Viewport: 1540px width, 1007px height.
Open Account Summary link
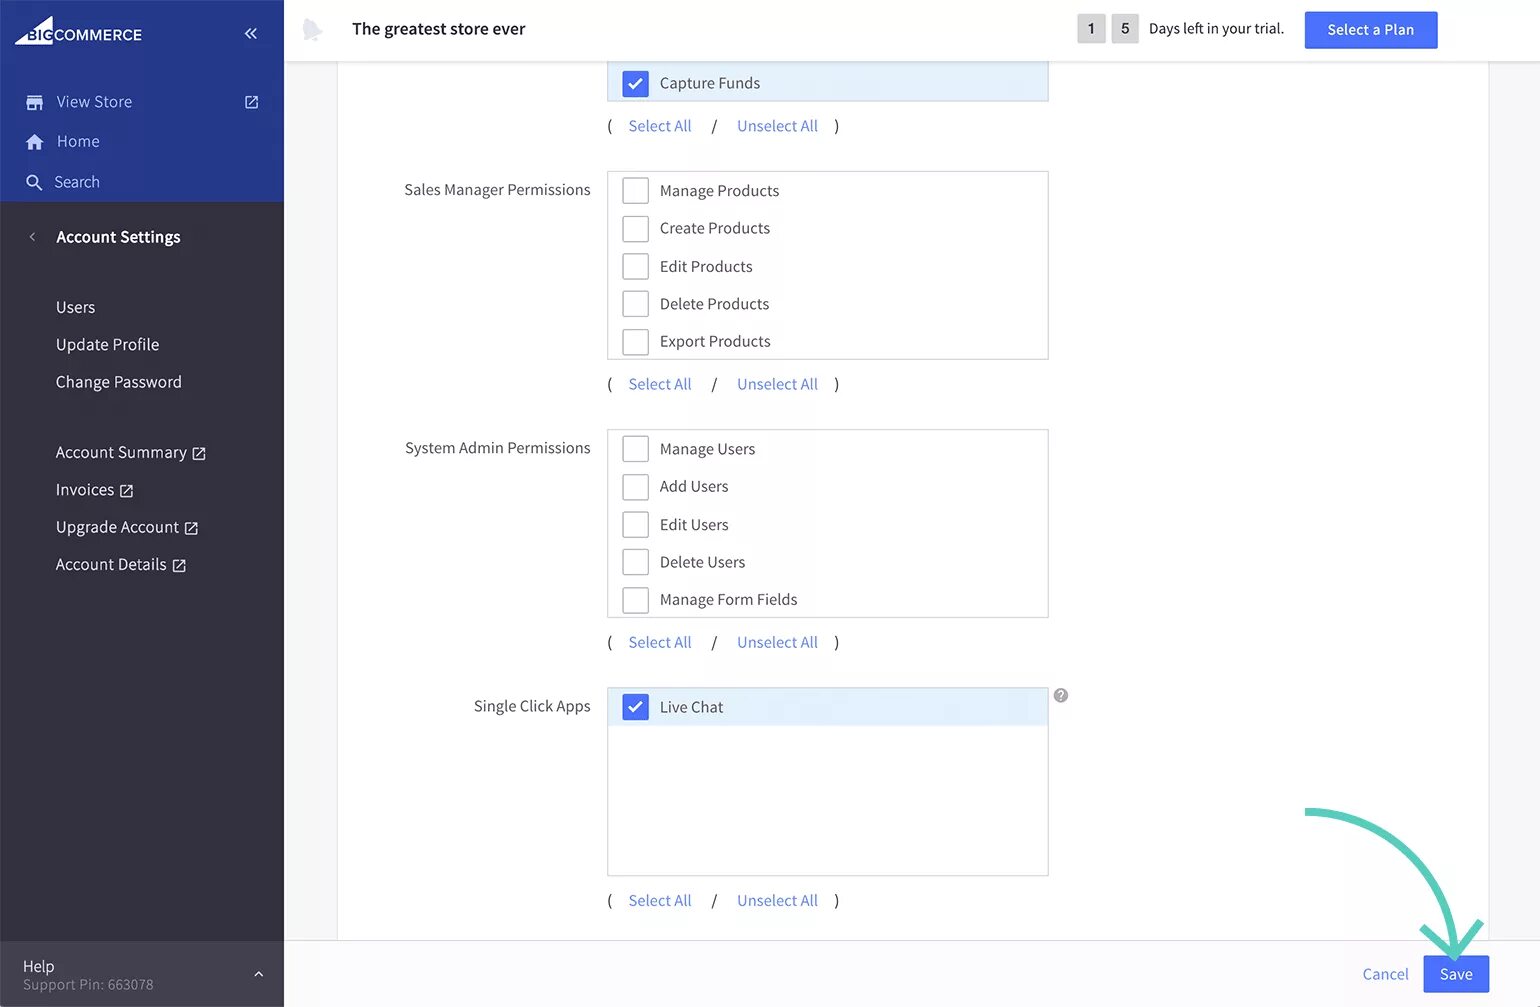click(121, 452)
